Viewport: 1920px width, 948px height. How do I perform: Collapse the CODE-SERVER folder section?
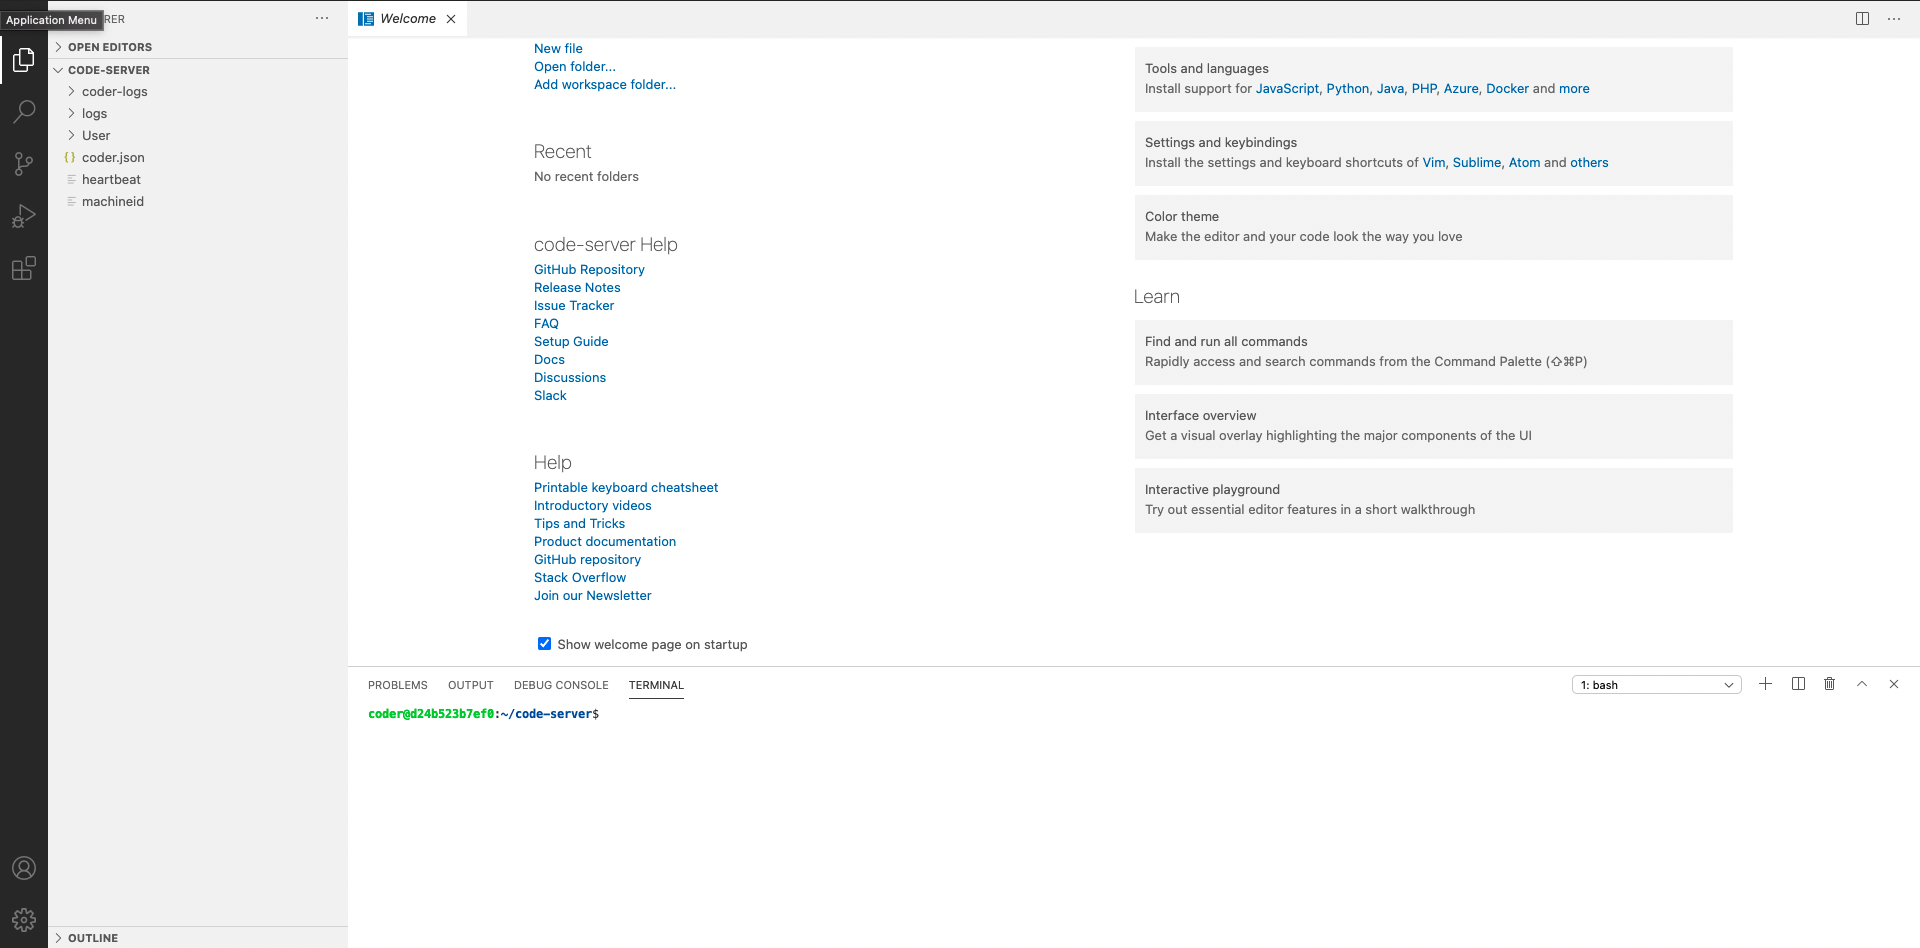(198, 70)
